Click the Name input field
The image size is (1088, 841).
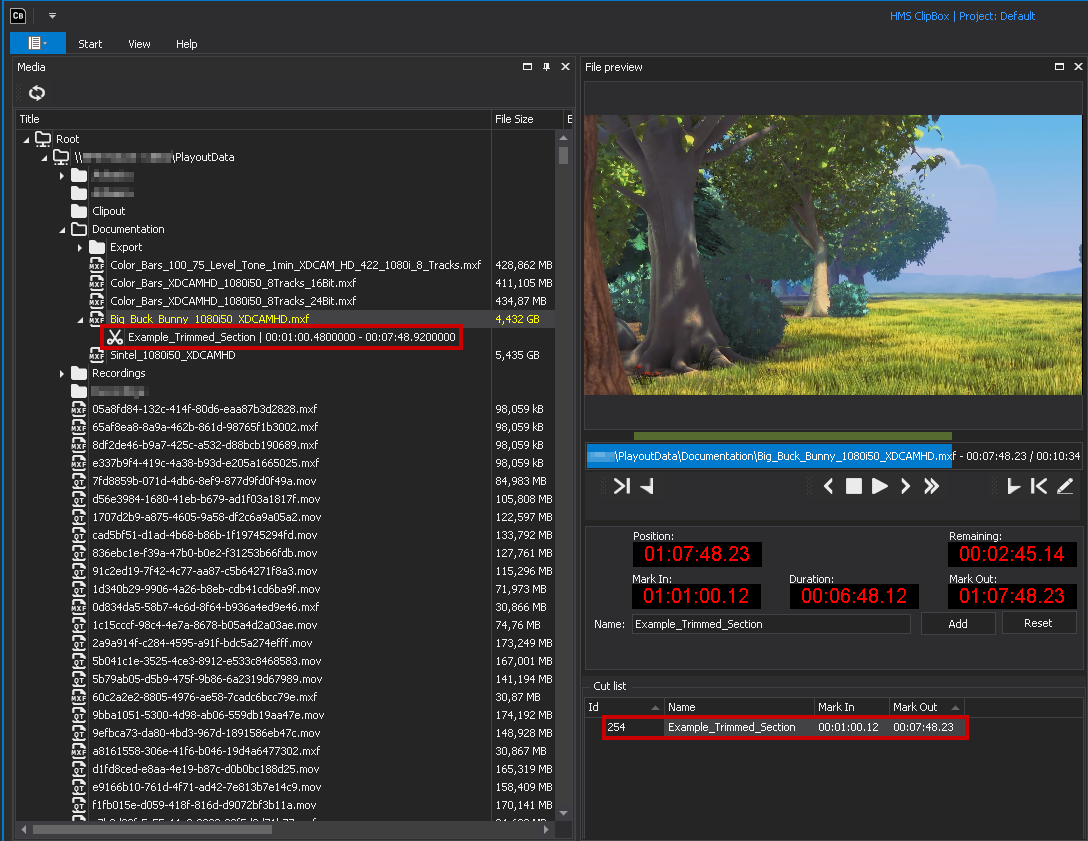click(771, 624)
